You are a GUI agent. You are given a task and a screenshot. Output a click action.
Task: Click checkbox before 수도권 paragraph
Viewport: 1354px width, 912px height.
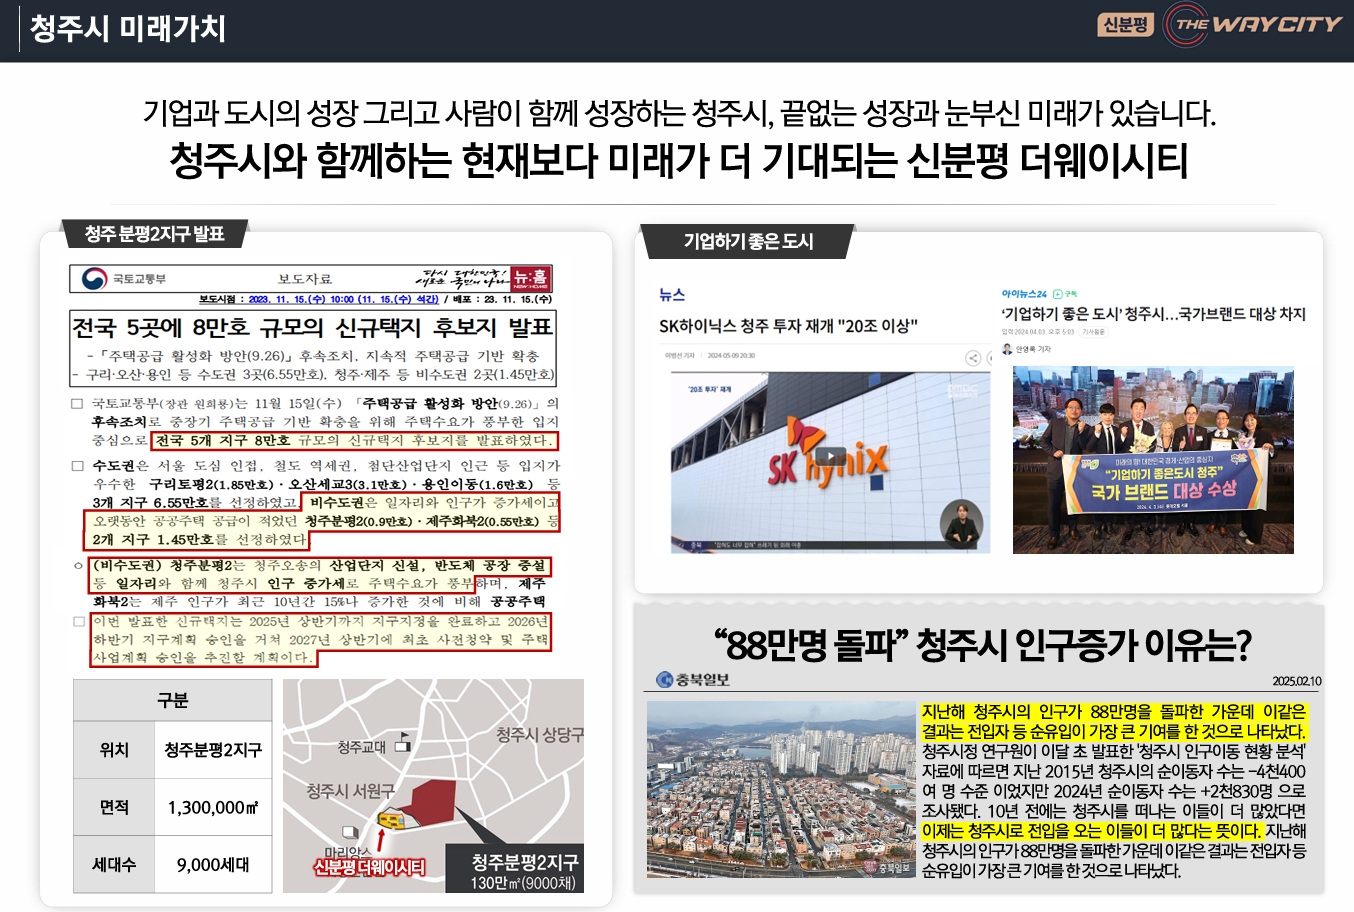tap(78, 466)
